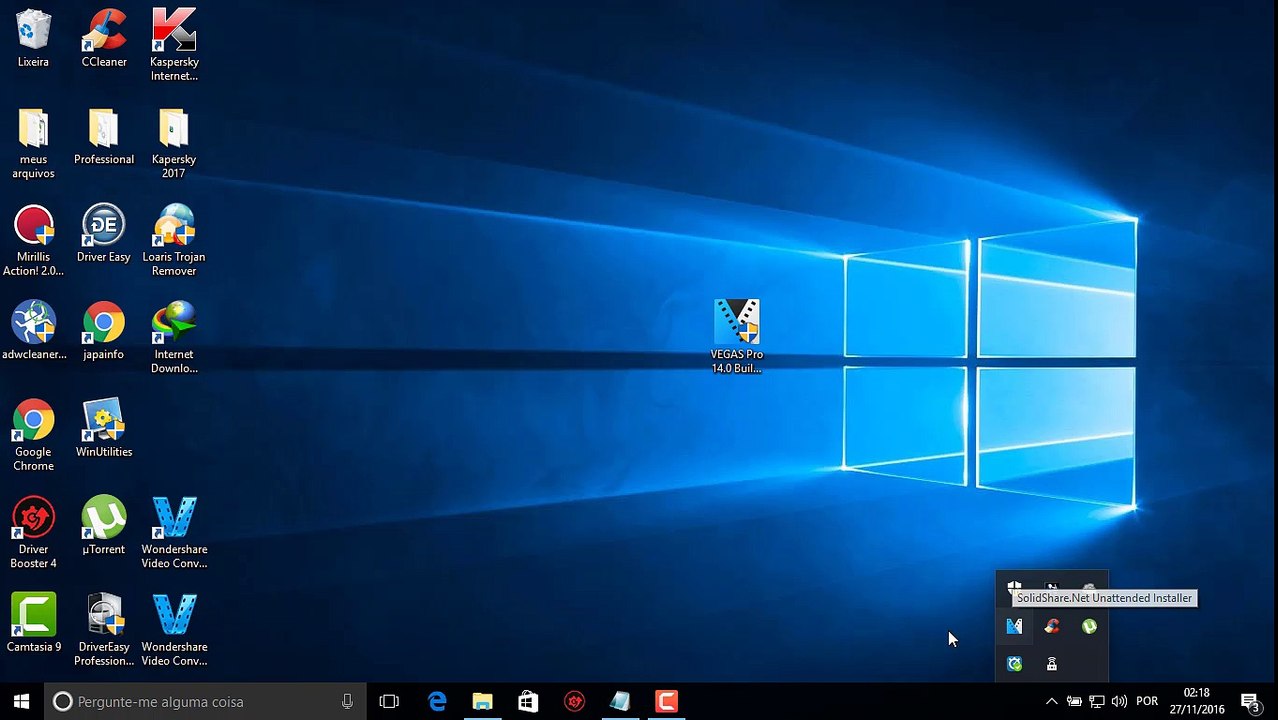The height and width of the screenshot is (720, 1278).
Task: Open the installer app on the taskbar
Action: [x=620, y=702]
